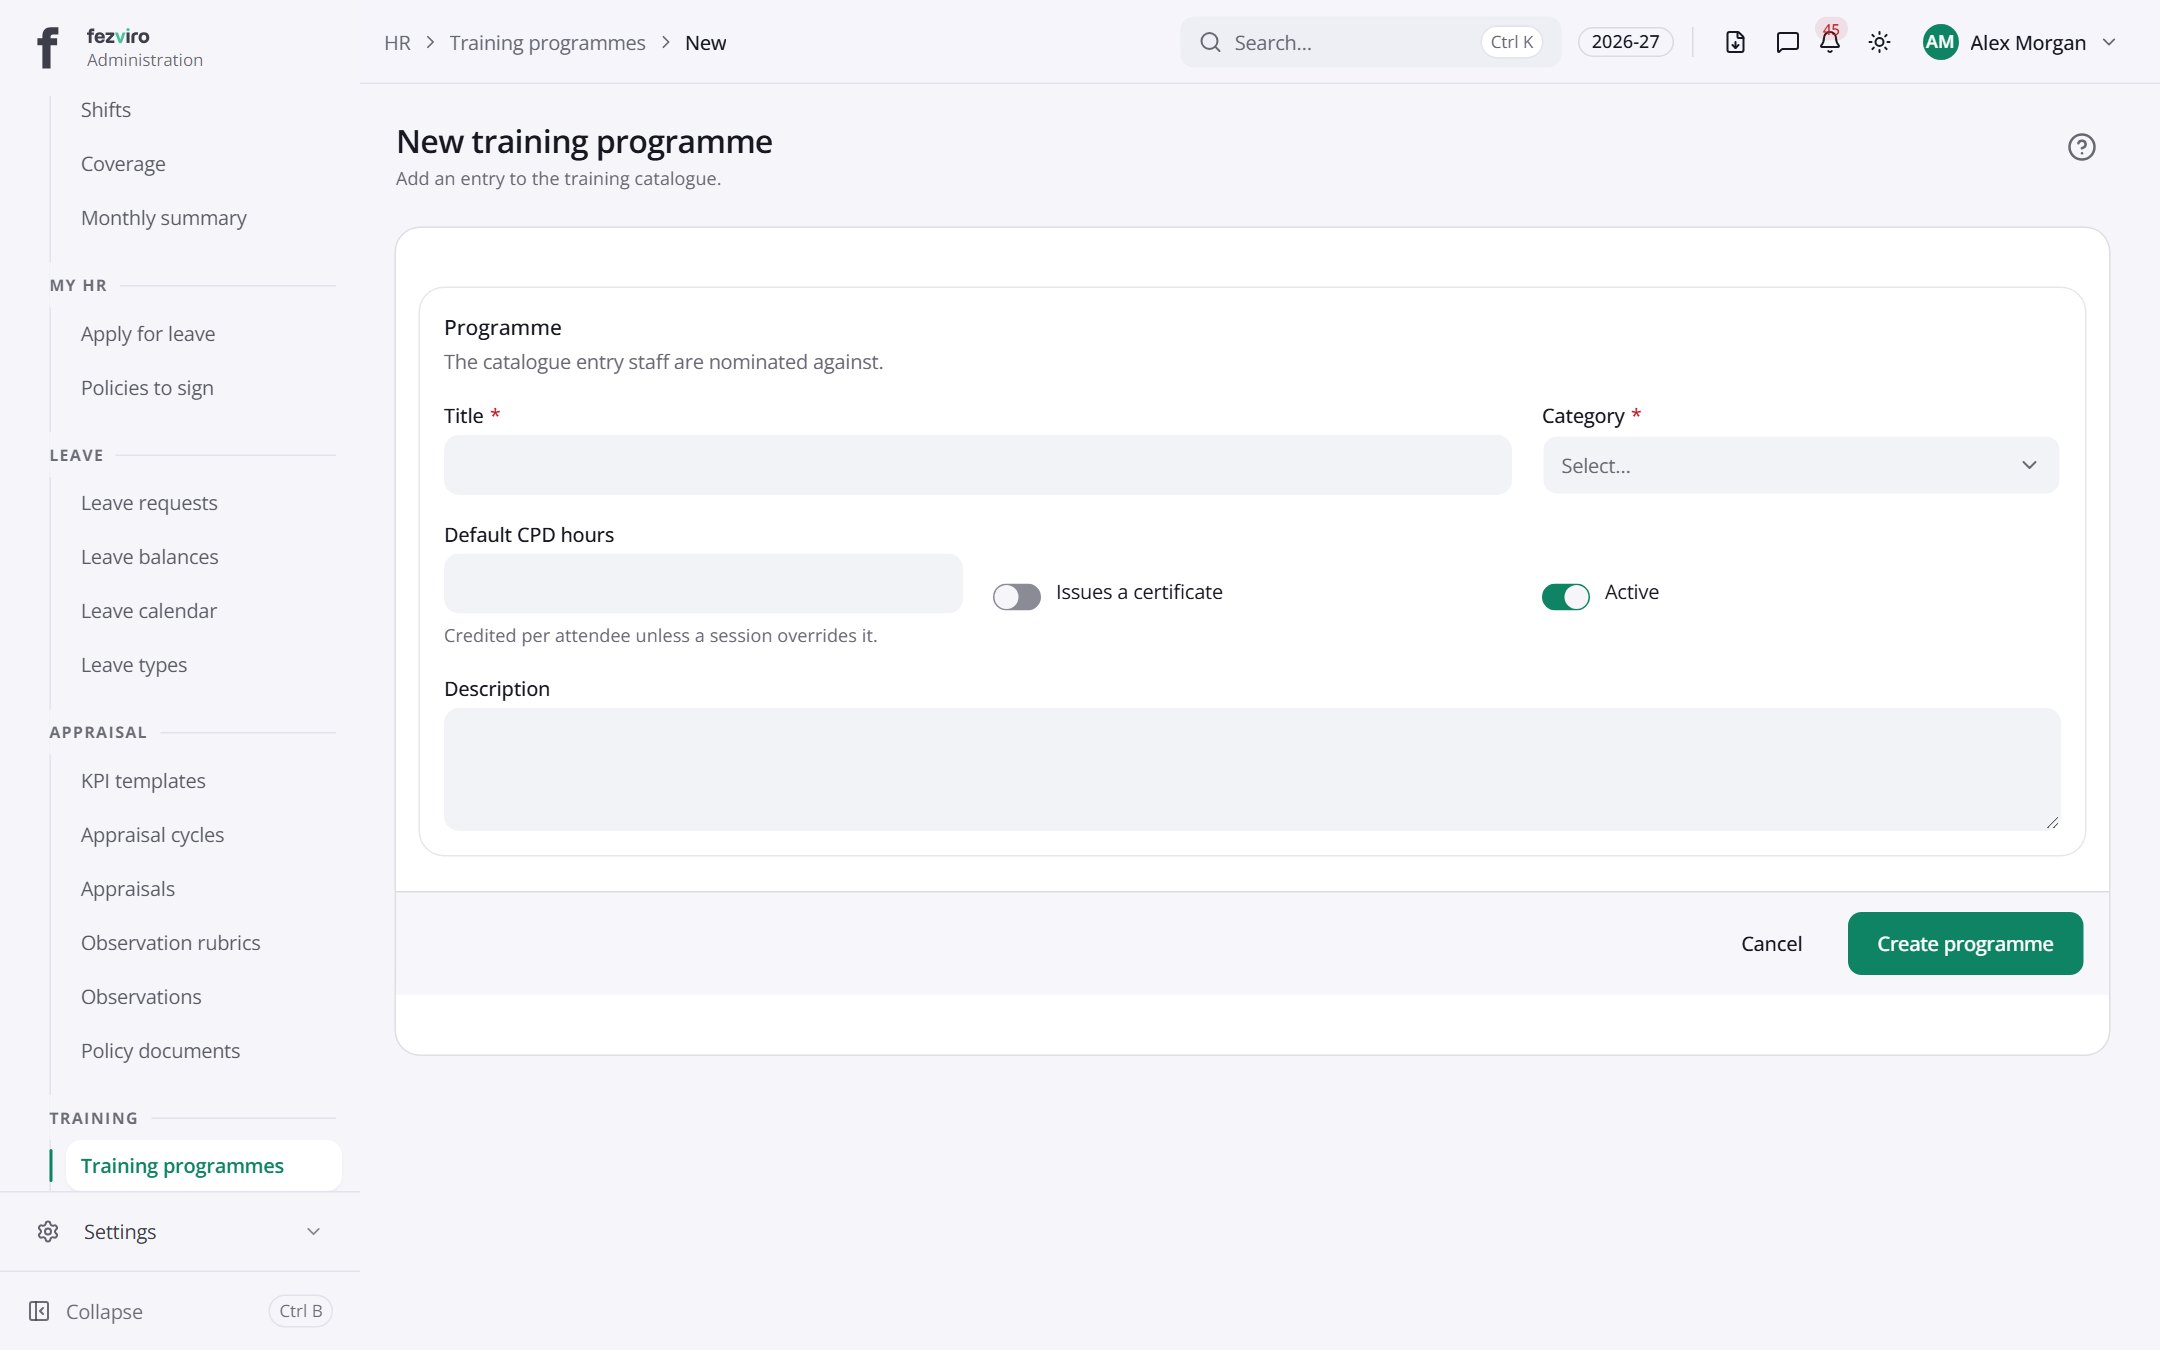The height and width of the screenshot is (1350, 2160).
Task: Open Leave types page
Action: coord(134,665)
